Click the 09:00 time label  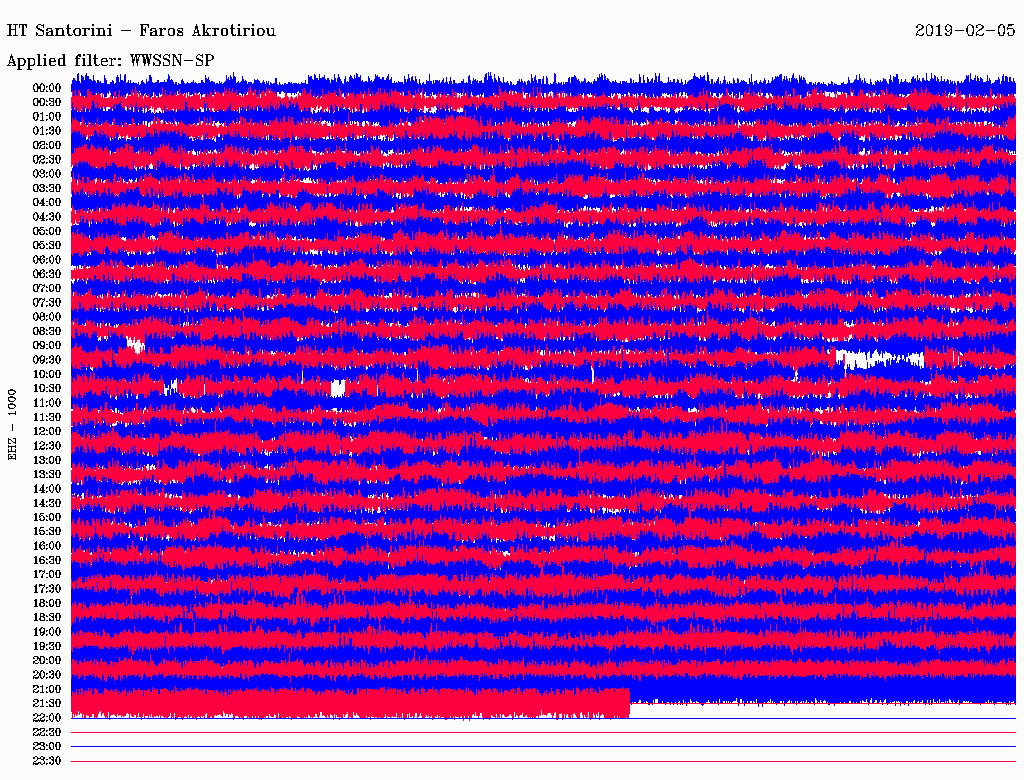(x=47, y=345)
